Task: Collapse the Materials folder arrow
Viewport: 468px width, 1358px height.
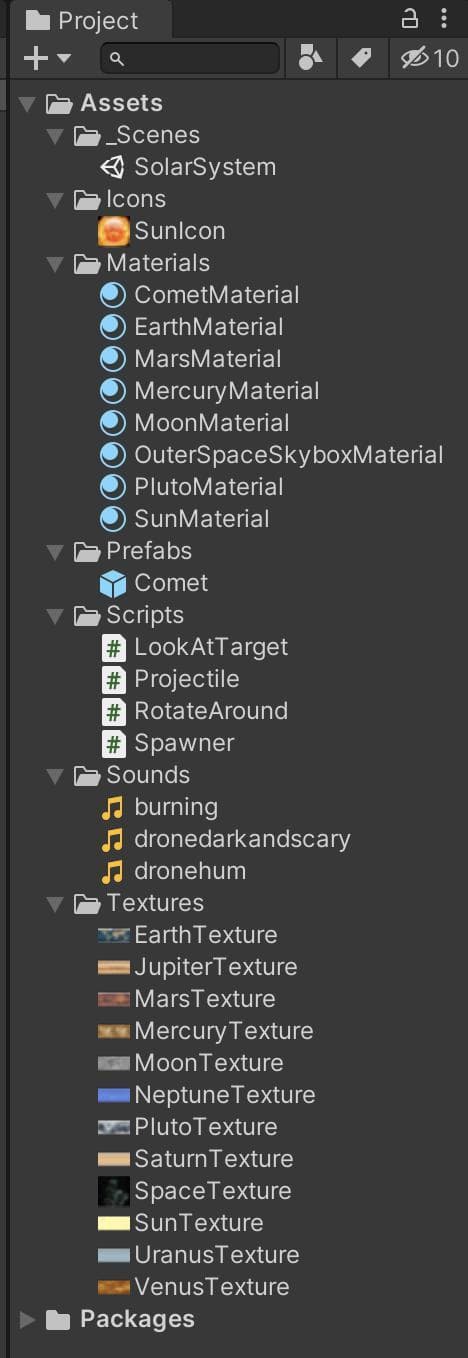Action: click(55, 263)
